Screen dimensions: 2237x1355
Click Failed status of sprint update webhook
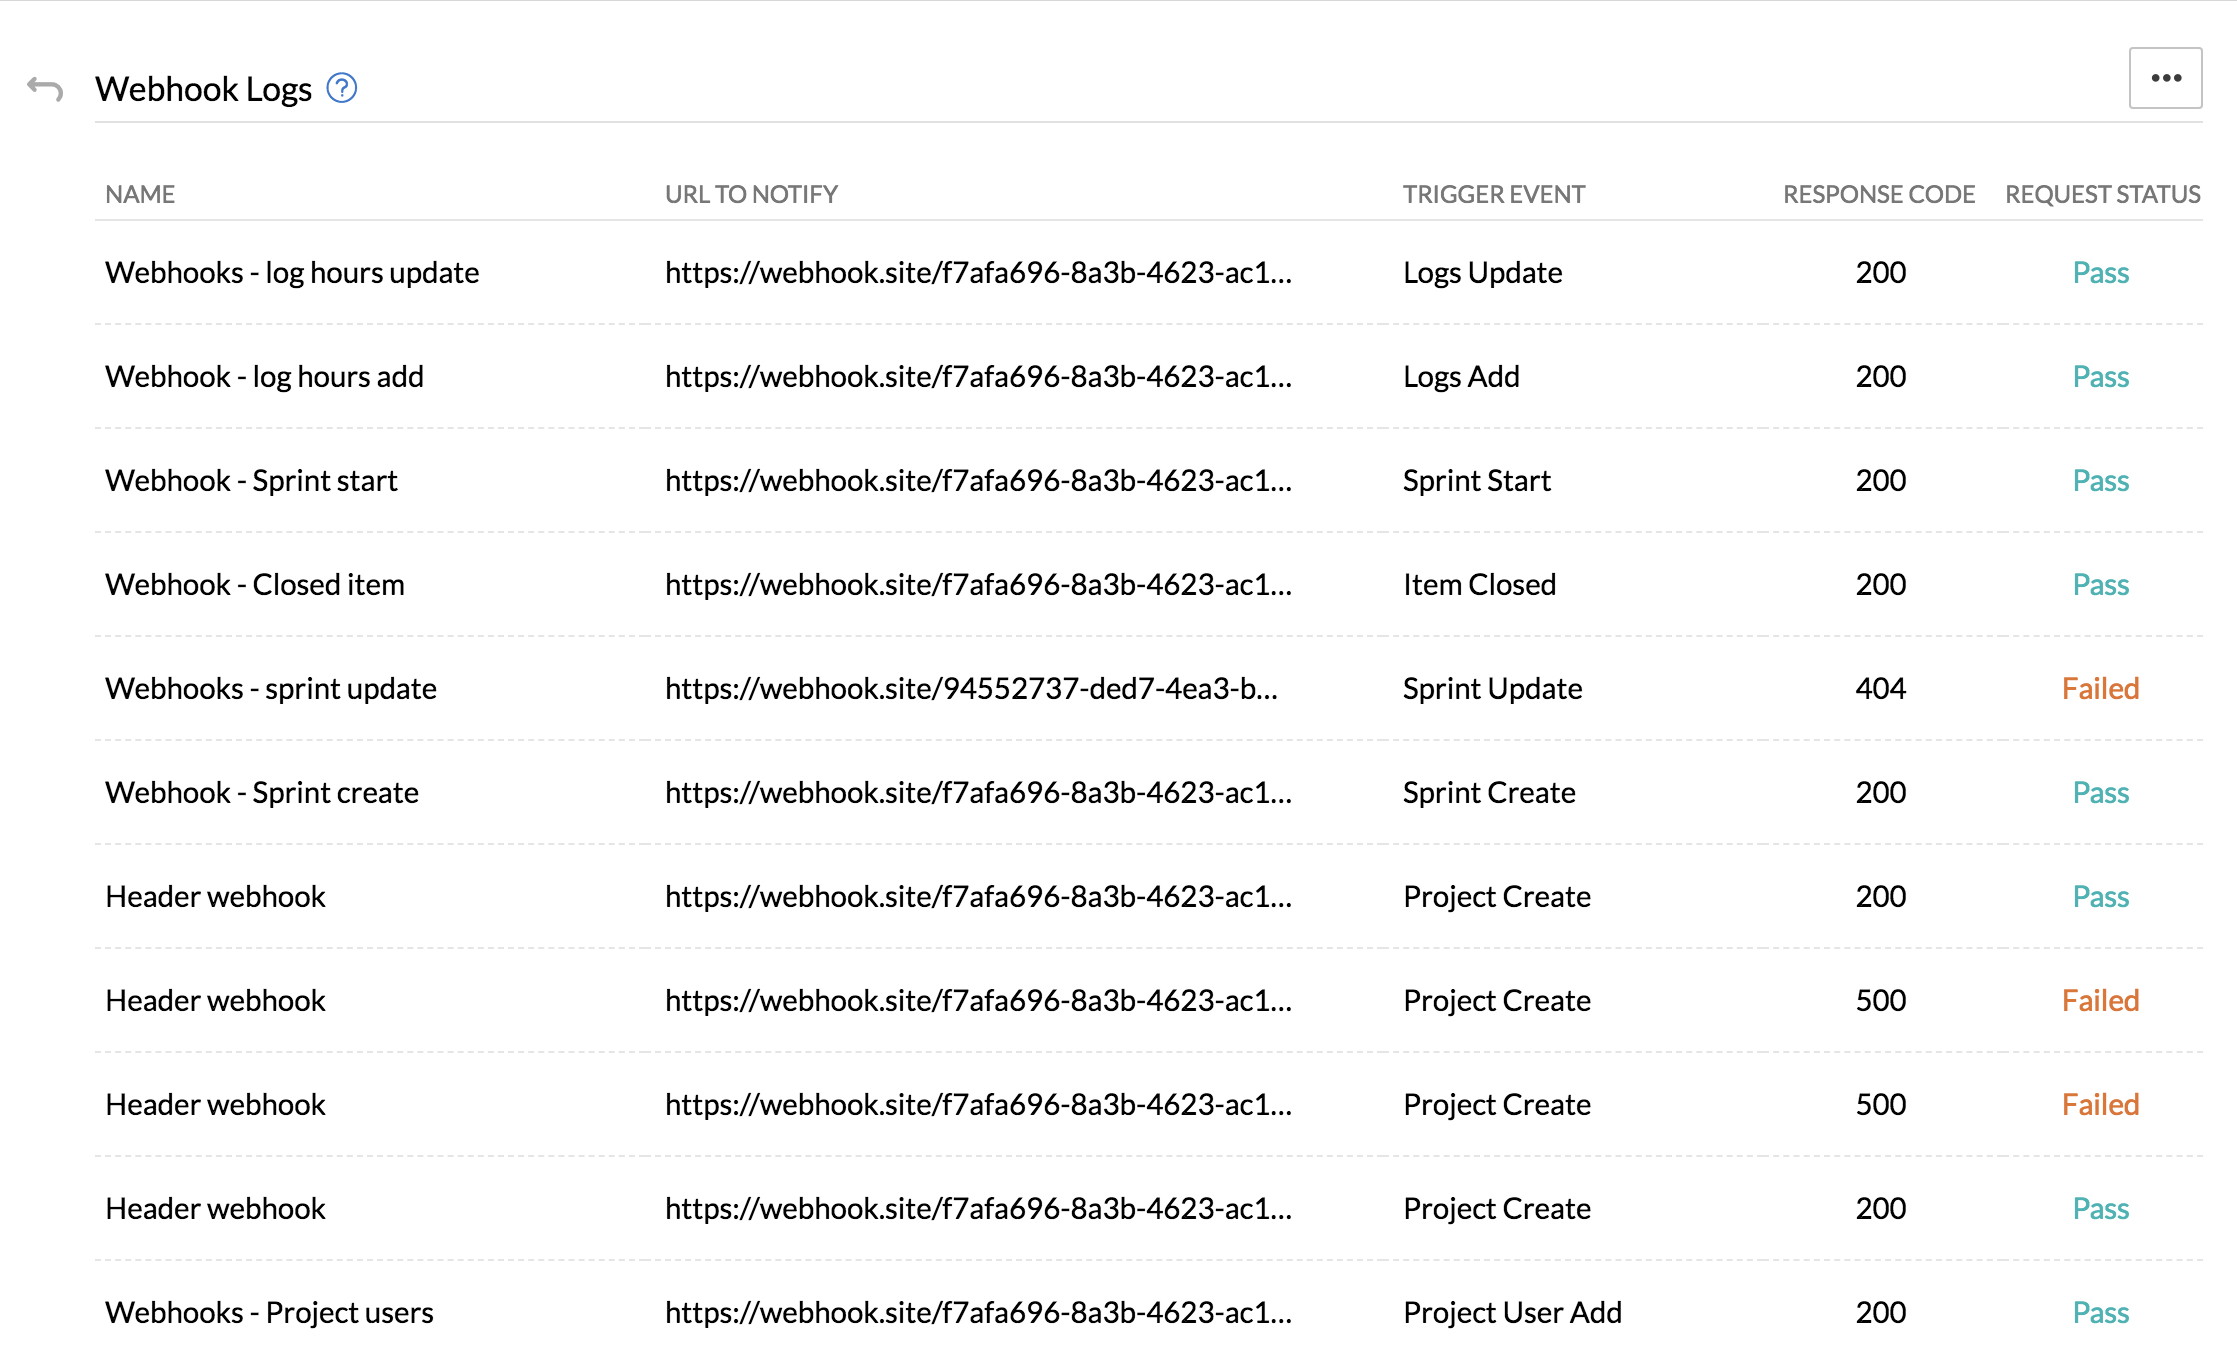[x=2100, y=689]
